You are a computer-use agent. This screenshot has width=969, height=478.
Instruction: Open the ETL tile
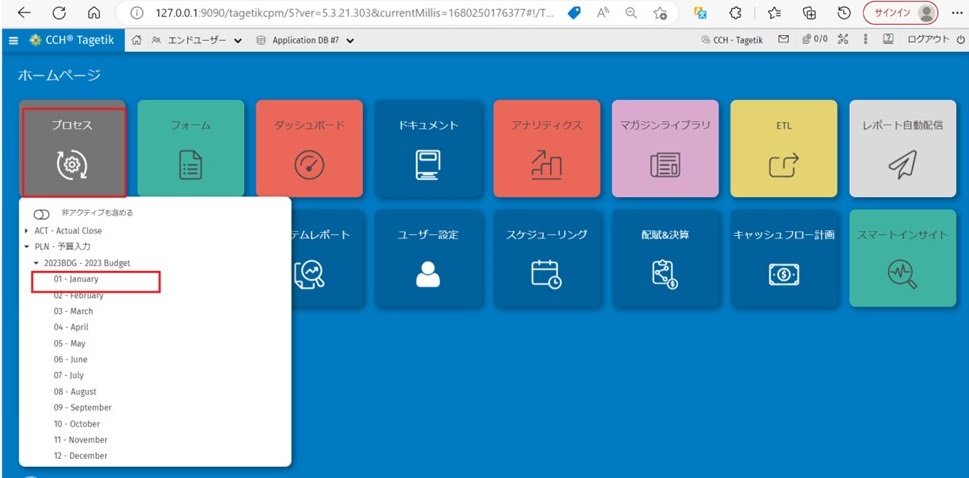[783, 148]
